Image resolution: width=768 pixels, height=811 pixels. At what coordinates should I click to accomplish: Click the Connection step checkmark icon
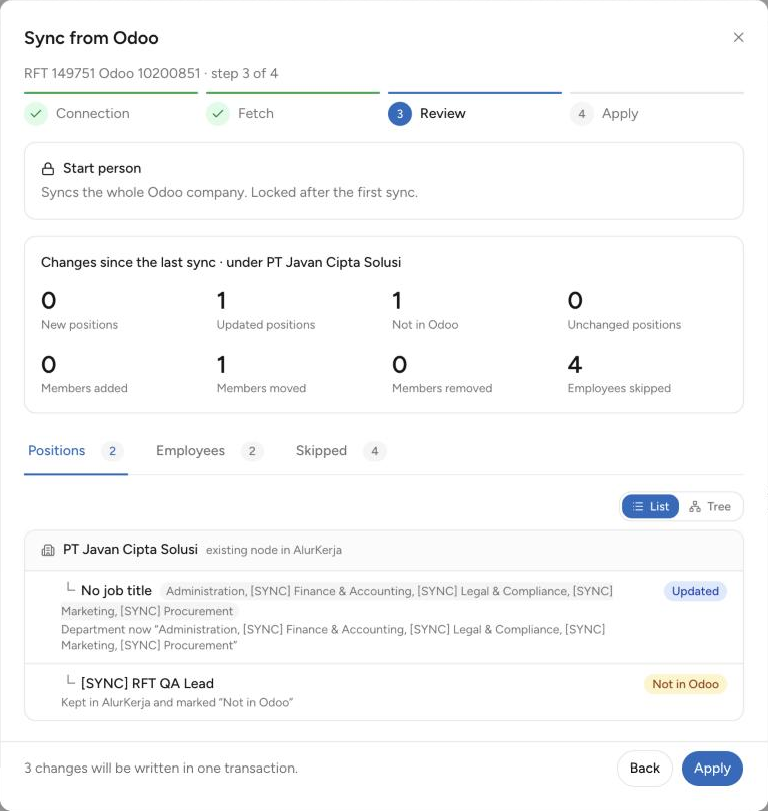pos(36,114)
